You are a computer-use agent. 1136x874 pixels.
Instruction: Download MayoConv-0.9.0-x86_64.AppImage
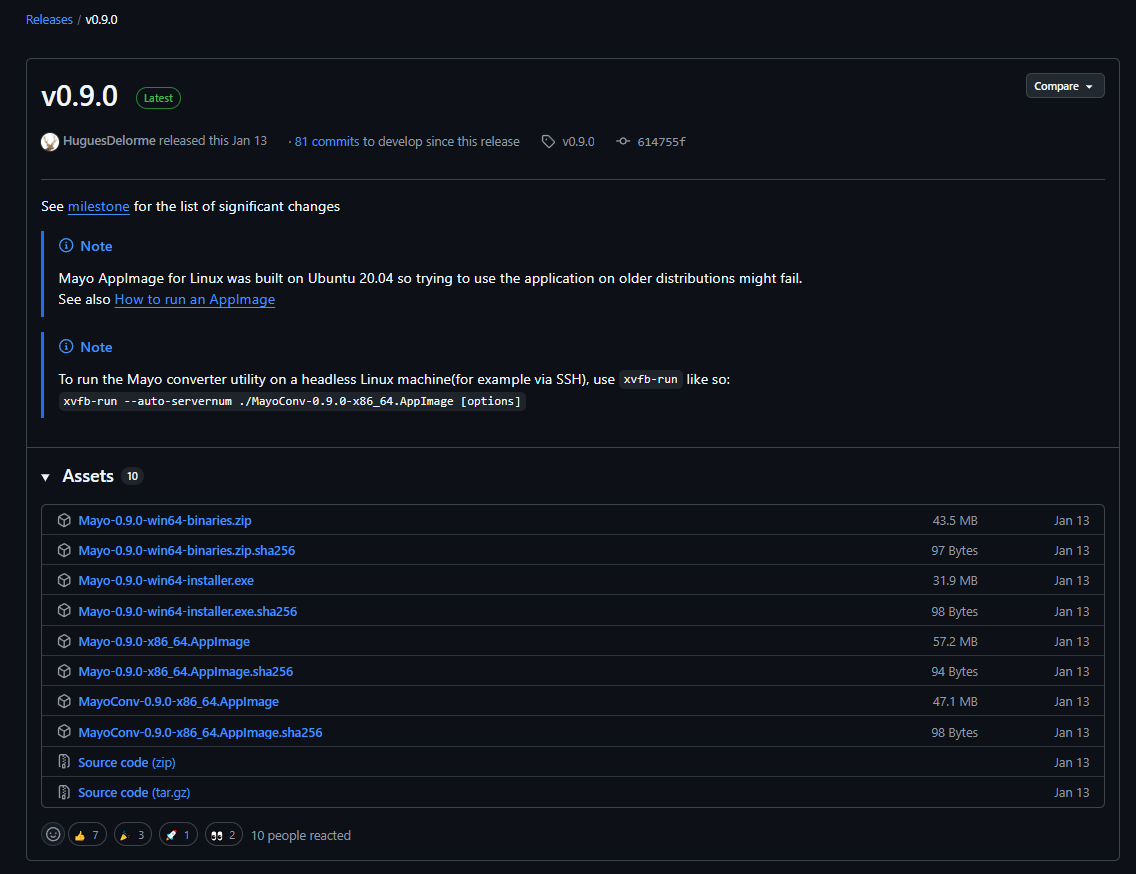(x=178, y=702)
